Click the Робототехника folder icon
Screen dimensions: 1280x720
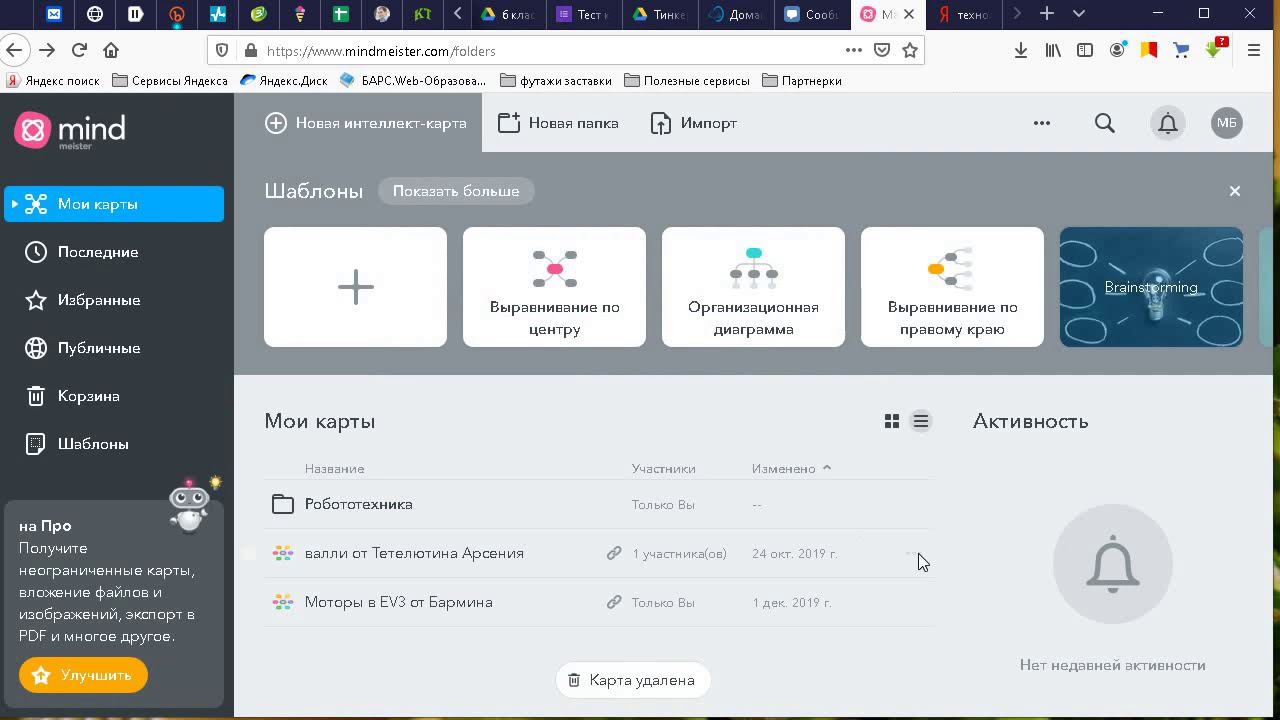(x=283, y=505)
